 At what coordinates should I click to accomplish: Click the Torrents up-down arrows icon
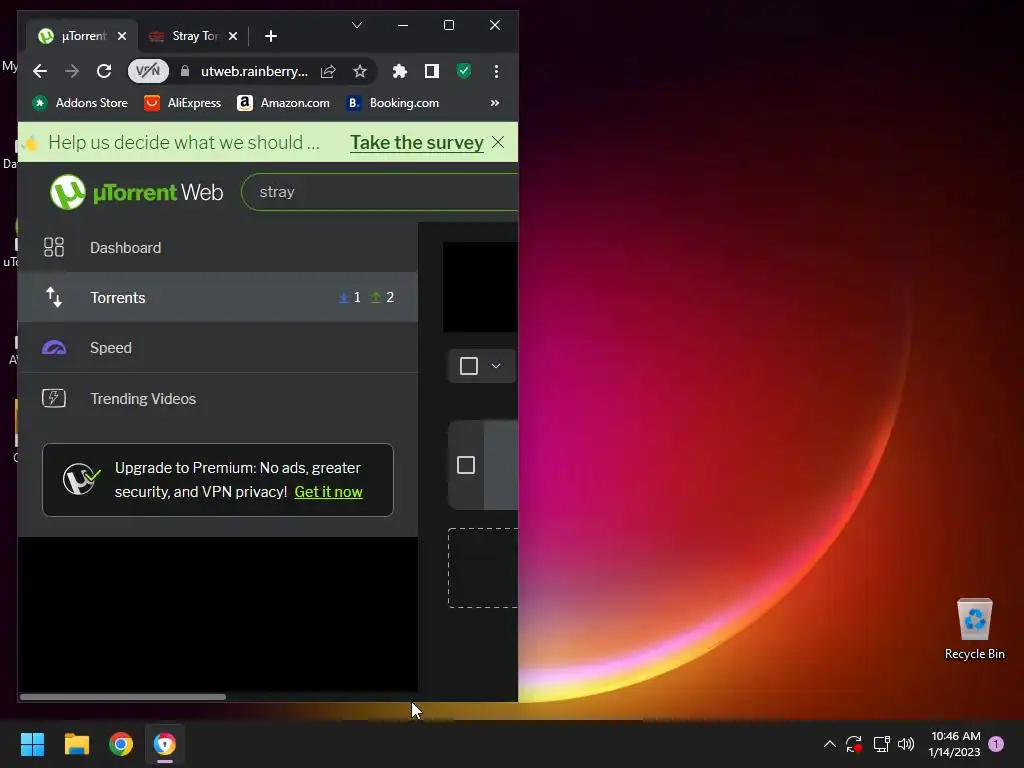coord(54,297)
